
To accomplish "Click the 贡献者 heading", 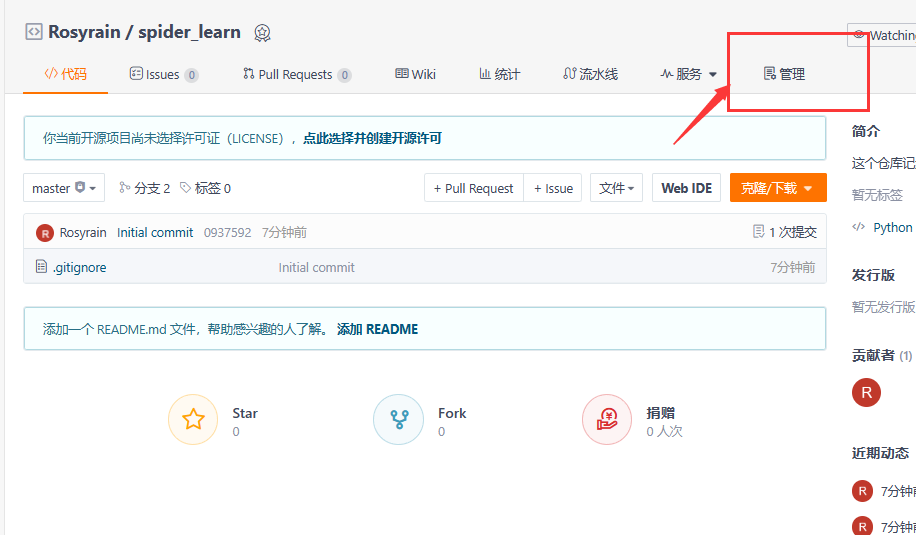I will pyautogui.click(x=873, y=355).
